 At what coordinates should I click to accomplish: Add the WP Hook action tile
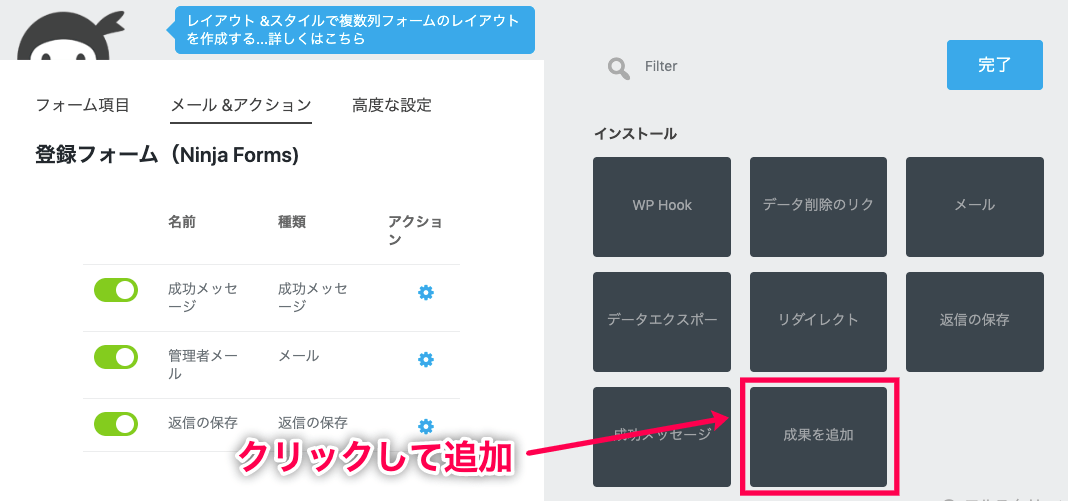point(662,207)
